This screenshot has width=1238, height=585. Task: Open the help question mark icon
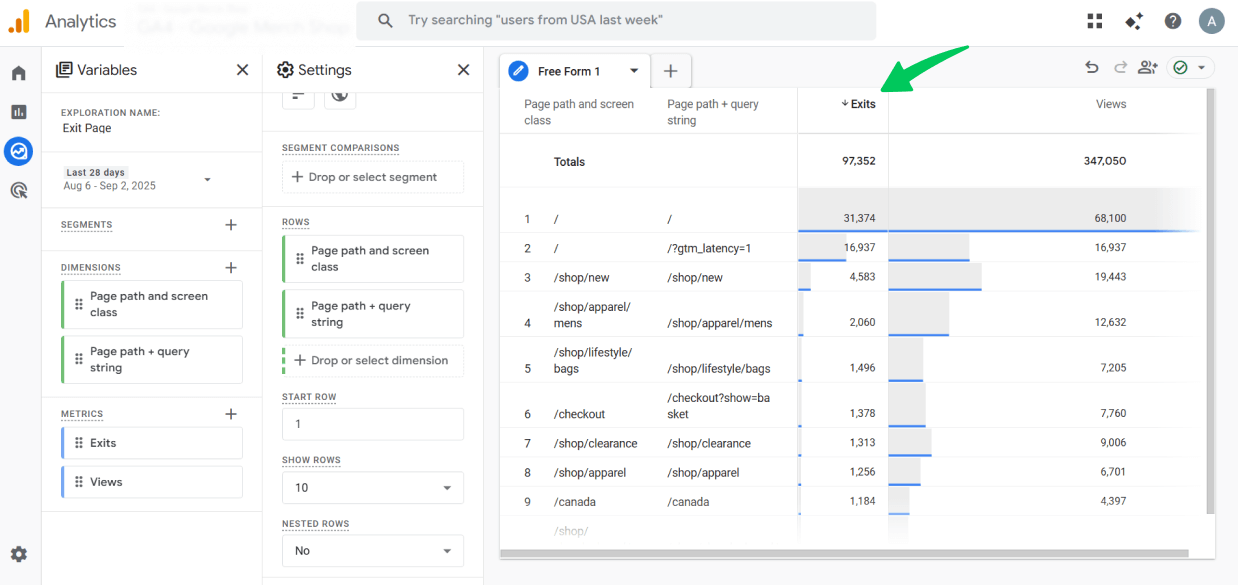(1173, 21)
